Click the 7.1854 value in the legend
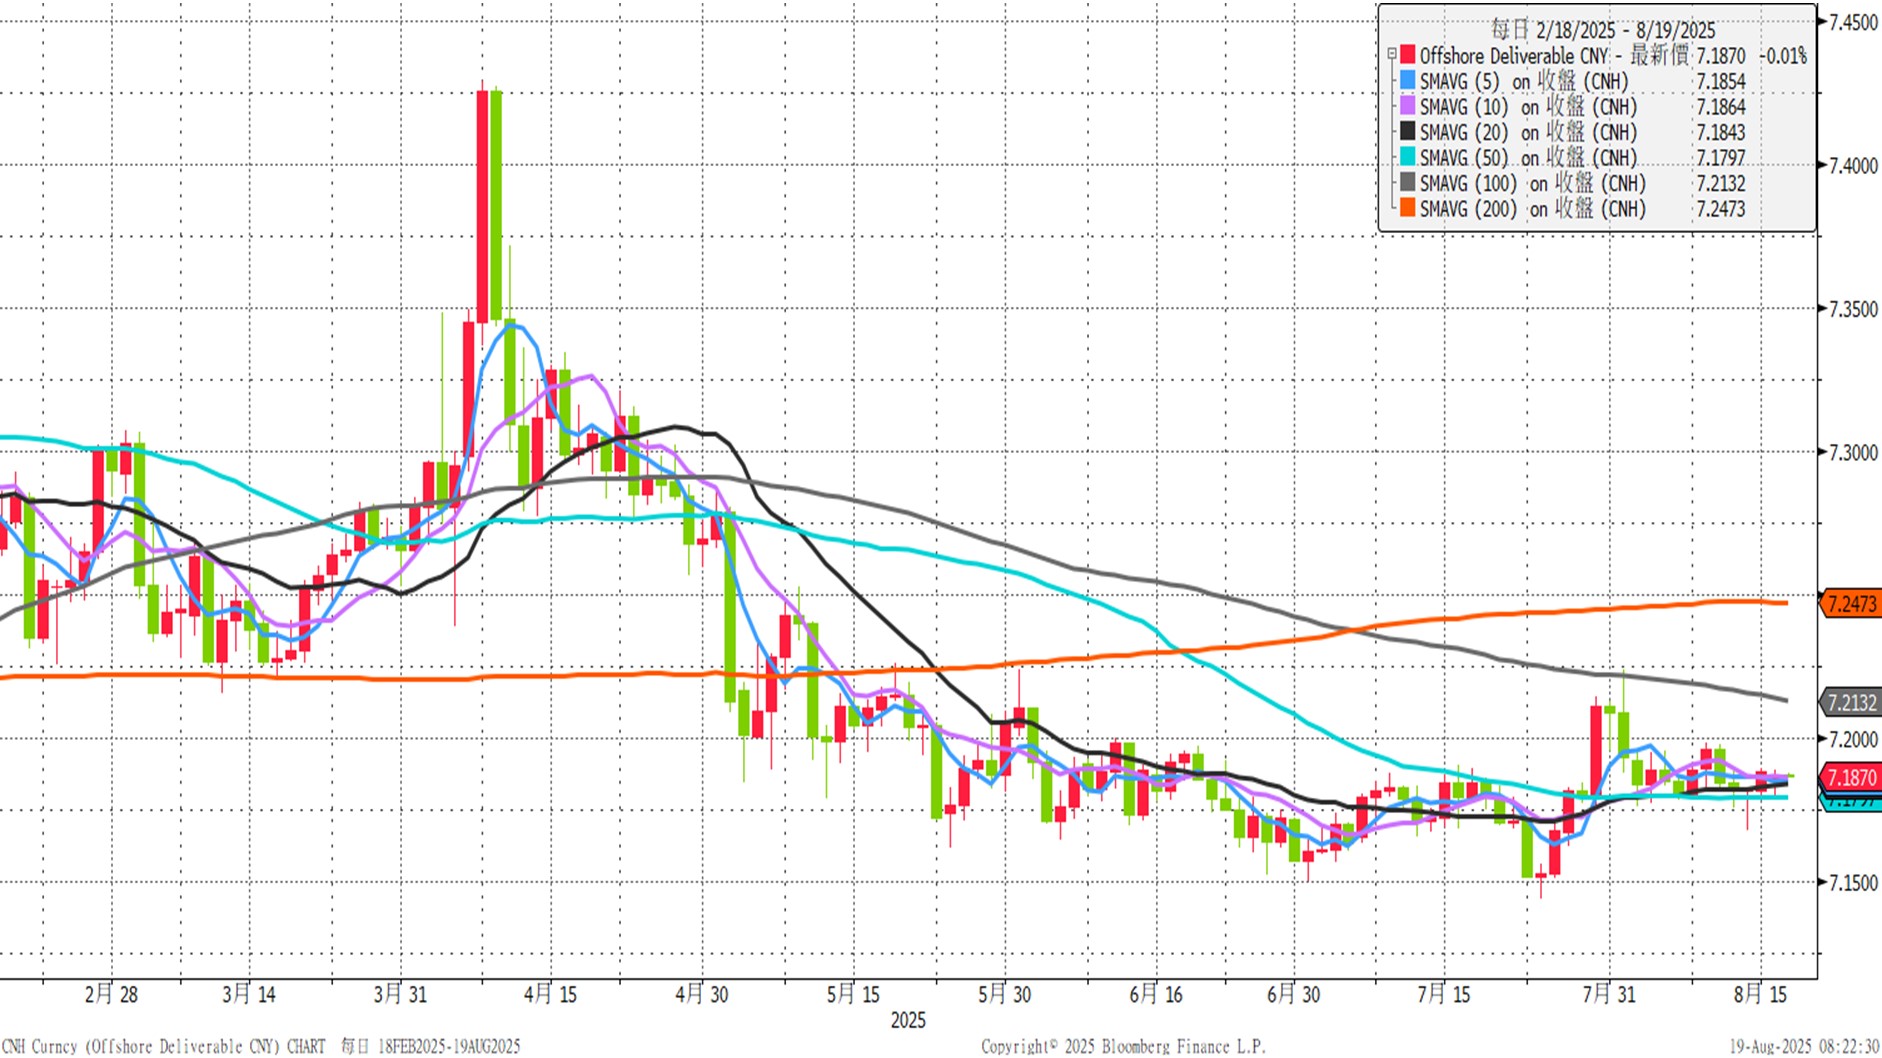 point(1721,82)
